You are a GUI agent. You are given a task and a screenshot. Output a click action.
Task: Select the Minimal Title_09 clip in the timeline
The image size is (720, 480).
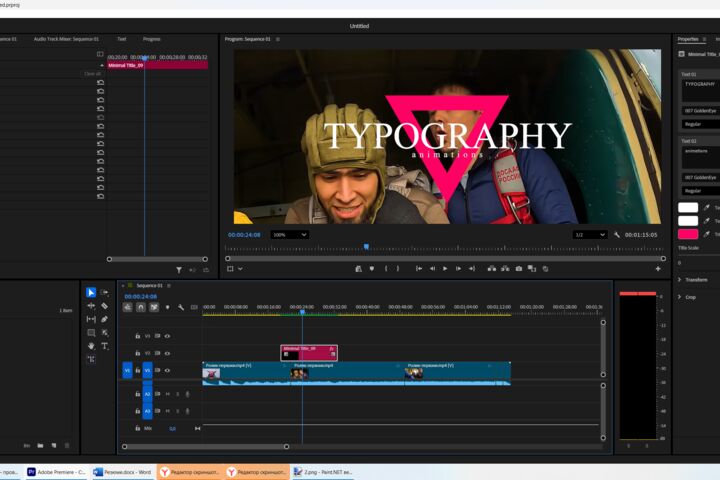point(309,353)
